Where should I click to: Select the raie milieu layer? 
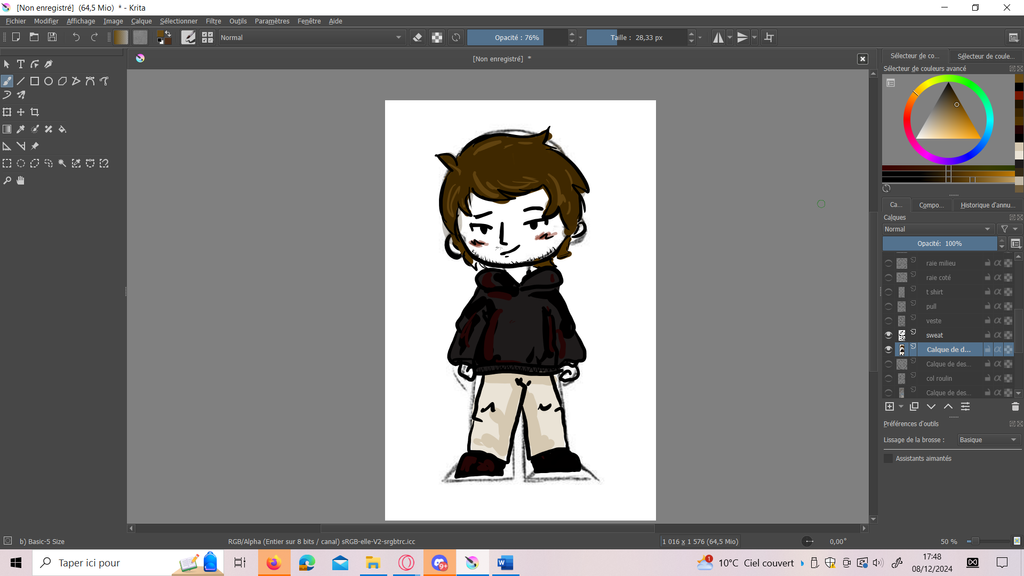click(x=940, y=263)
